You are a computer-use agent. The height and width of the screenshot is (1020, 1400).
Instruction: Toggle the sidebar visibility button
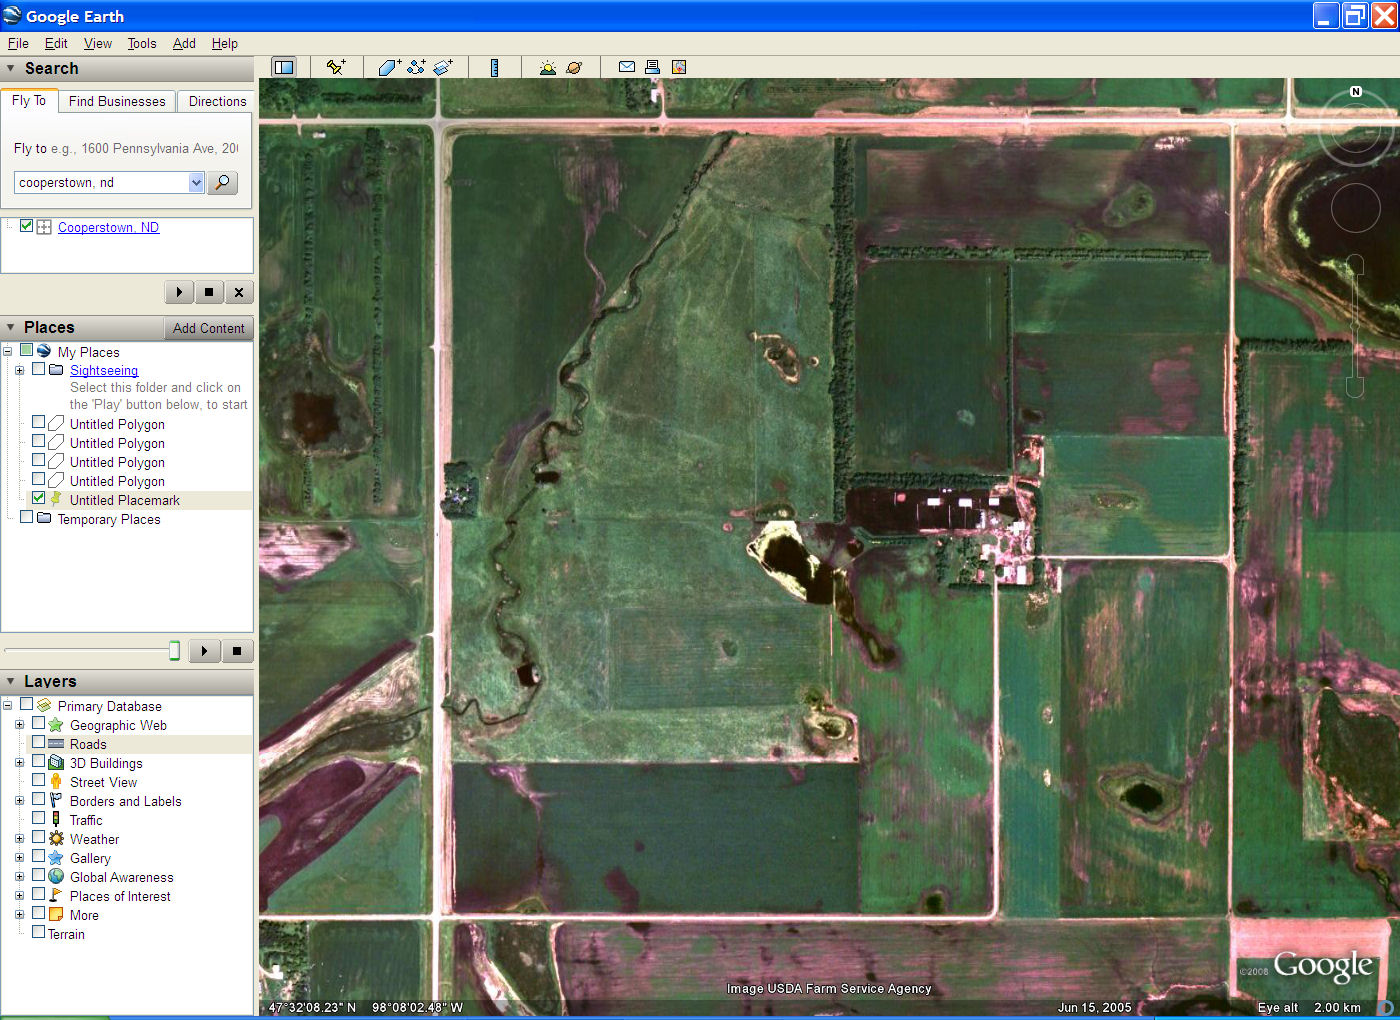tap(284, 67)
